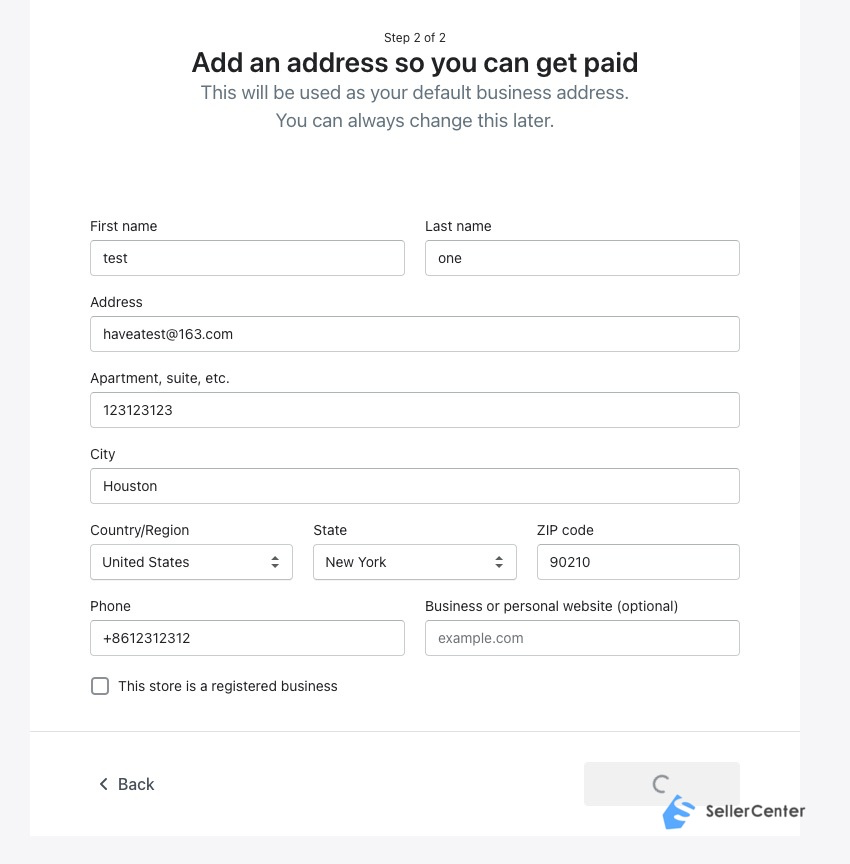Click the Last name field containing one
The height and width of the screenshot is (864, 850).
[582, 258]
